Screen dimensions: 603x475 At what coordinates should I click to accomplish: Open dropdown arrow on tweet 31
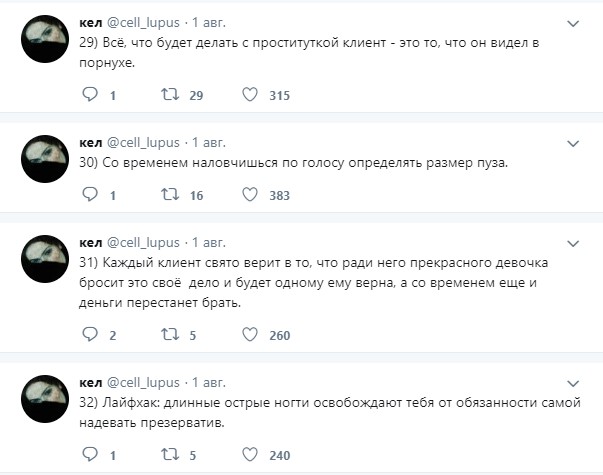(573, 242)
